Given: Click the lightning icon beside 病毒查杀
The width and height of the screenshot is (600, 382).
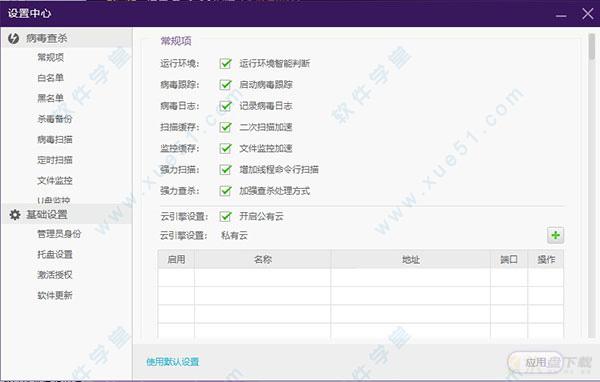Looking at the screenshot, I should pyautogui.click(x=13, y=38).
